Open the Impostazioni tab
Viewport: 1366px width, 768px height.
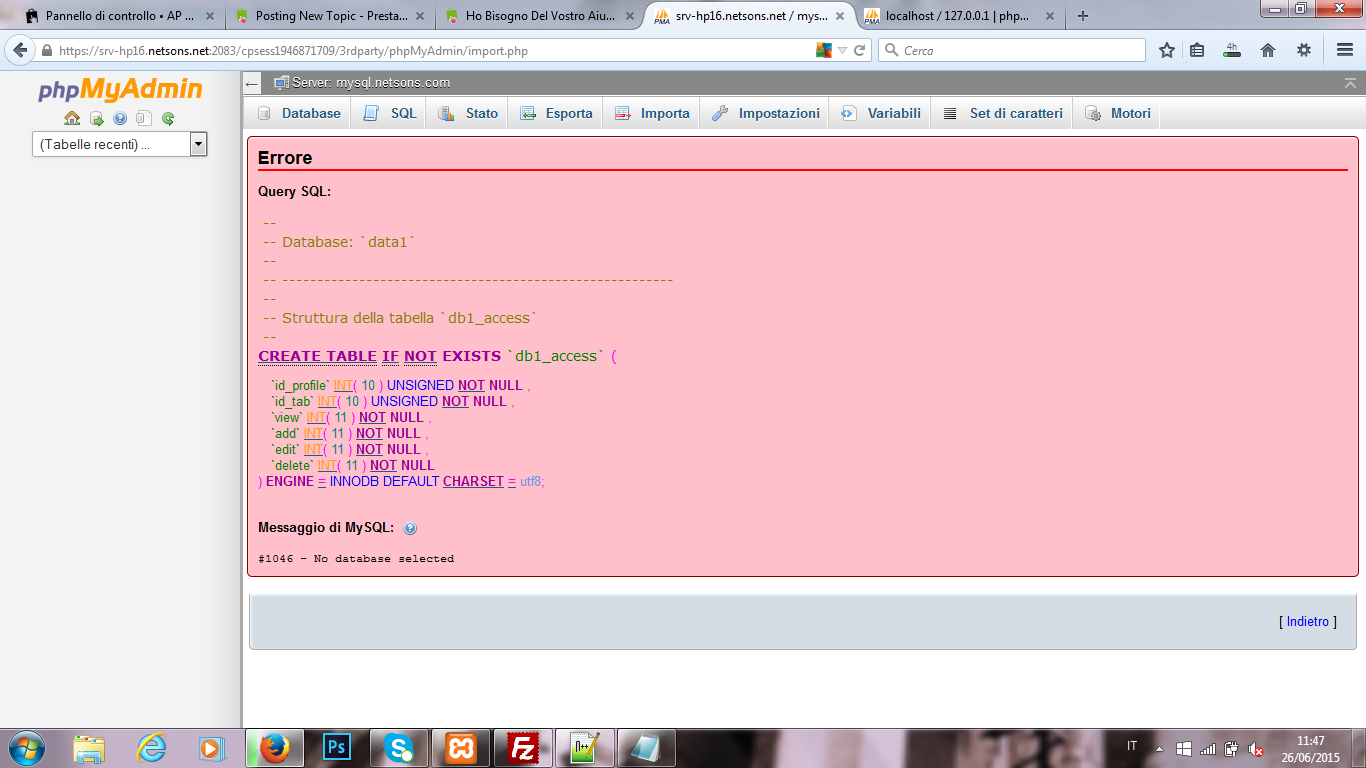[765, 114]
